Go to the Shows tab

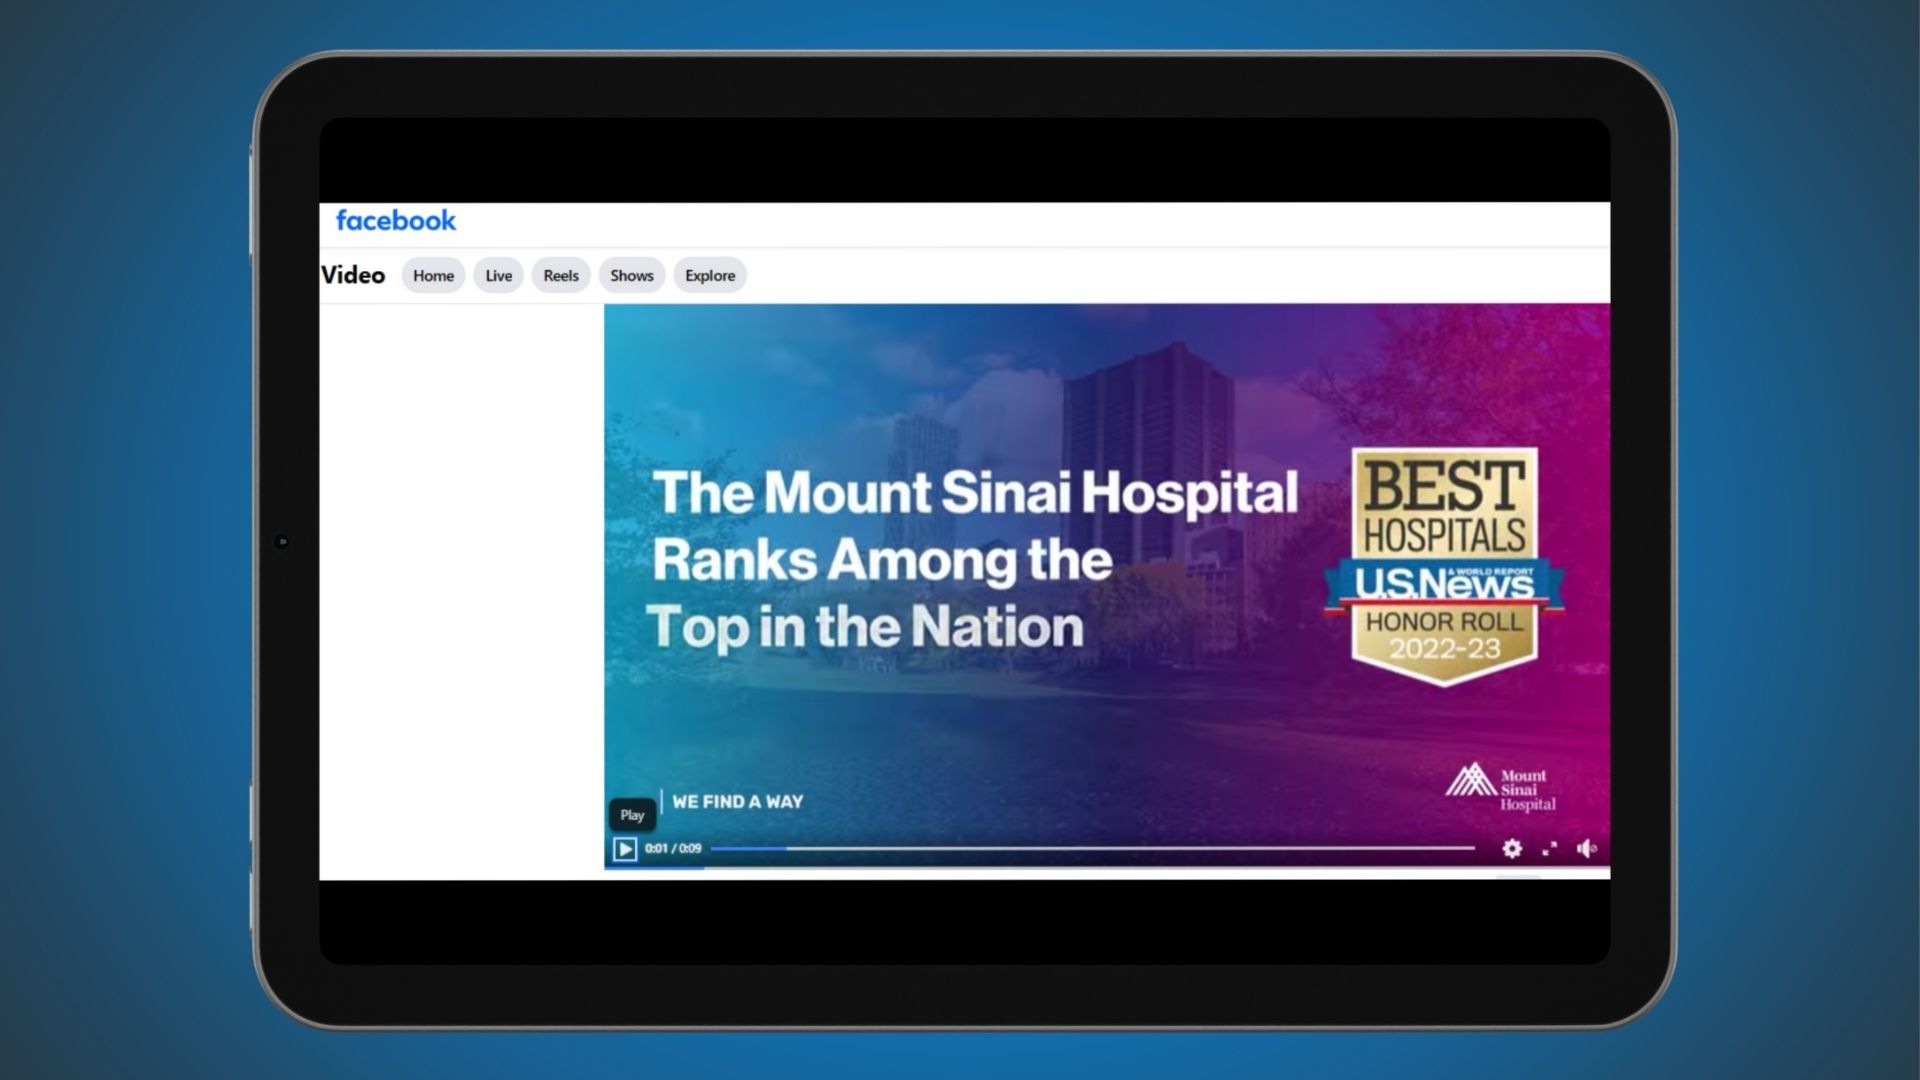tap(631, 276)
